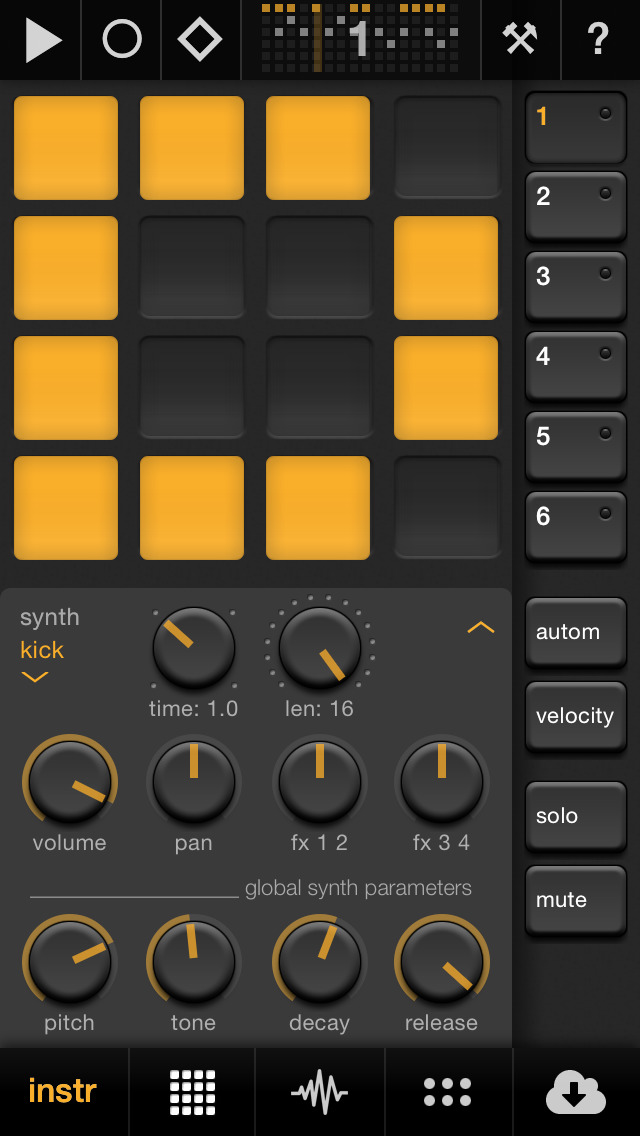Click the pan knob
Screen dimensions: 640x1136
(x=194, y=782)
